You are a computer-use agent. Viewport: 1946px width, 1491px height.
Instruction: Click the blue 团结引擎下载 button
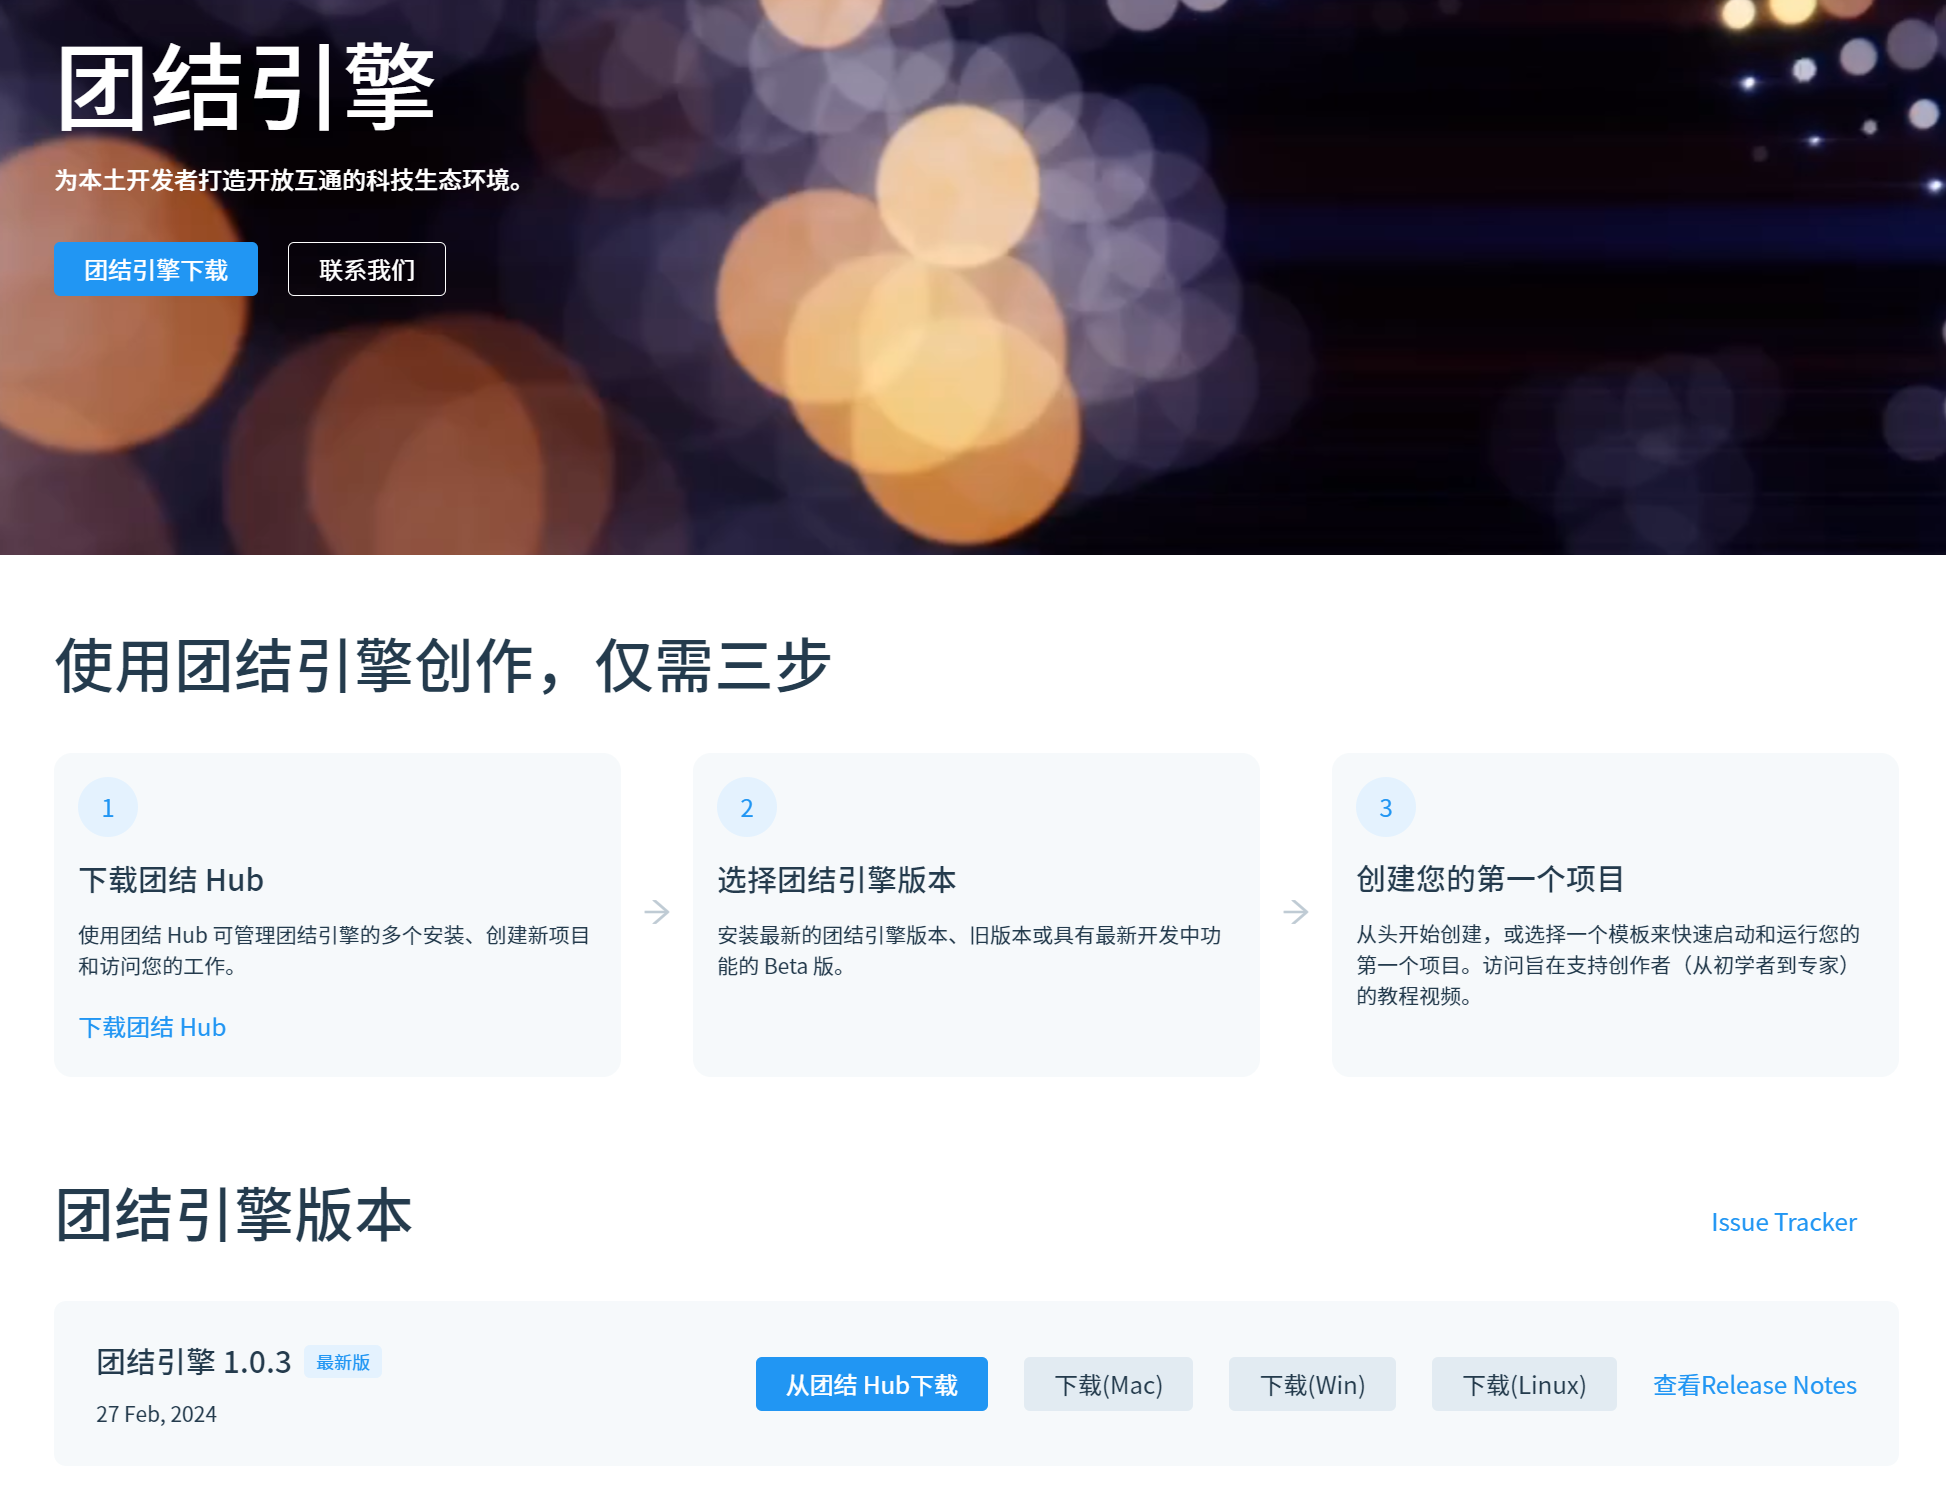[155, 270]
